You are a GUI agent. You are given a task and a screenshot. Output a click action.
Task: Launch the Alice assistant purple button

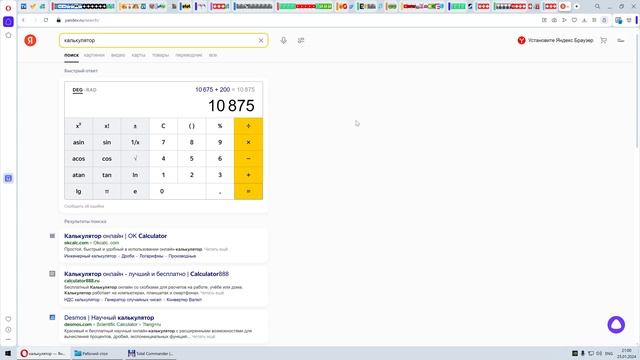tap(616, 325)
